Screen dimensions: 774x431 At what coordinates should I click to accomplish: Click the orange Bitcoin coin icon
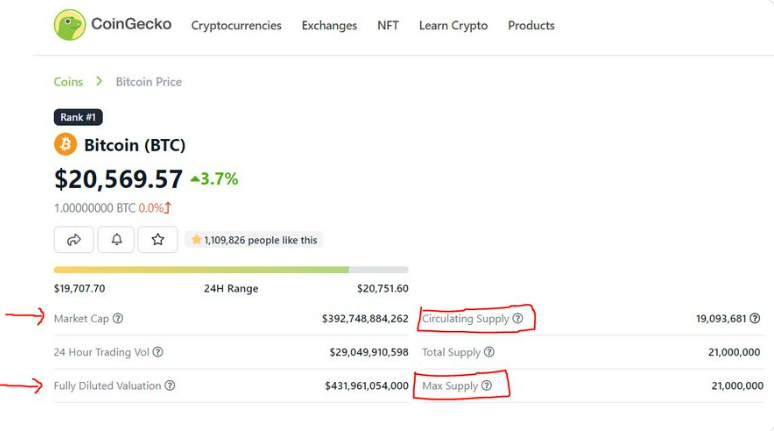(x=65, y=144)
